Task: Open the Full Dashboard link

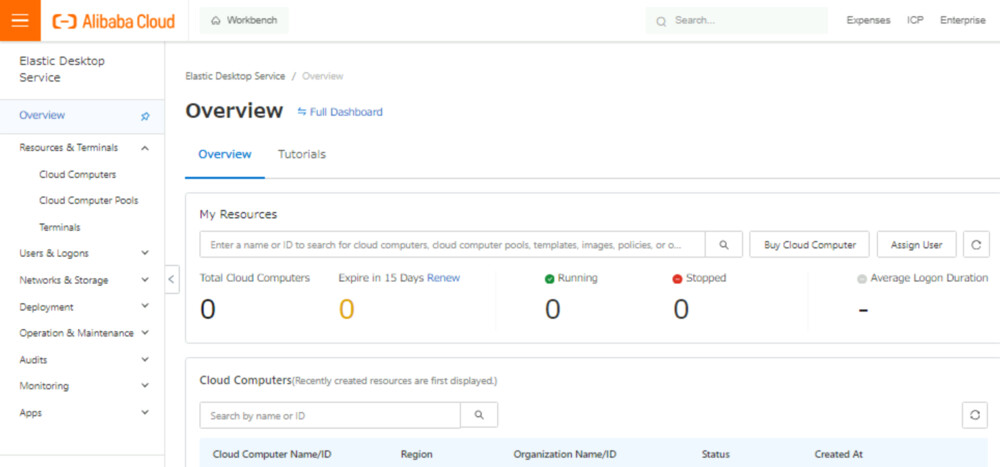Action: coord(340,112)
